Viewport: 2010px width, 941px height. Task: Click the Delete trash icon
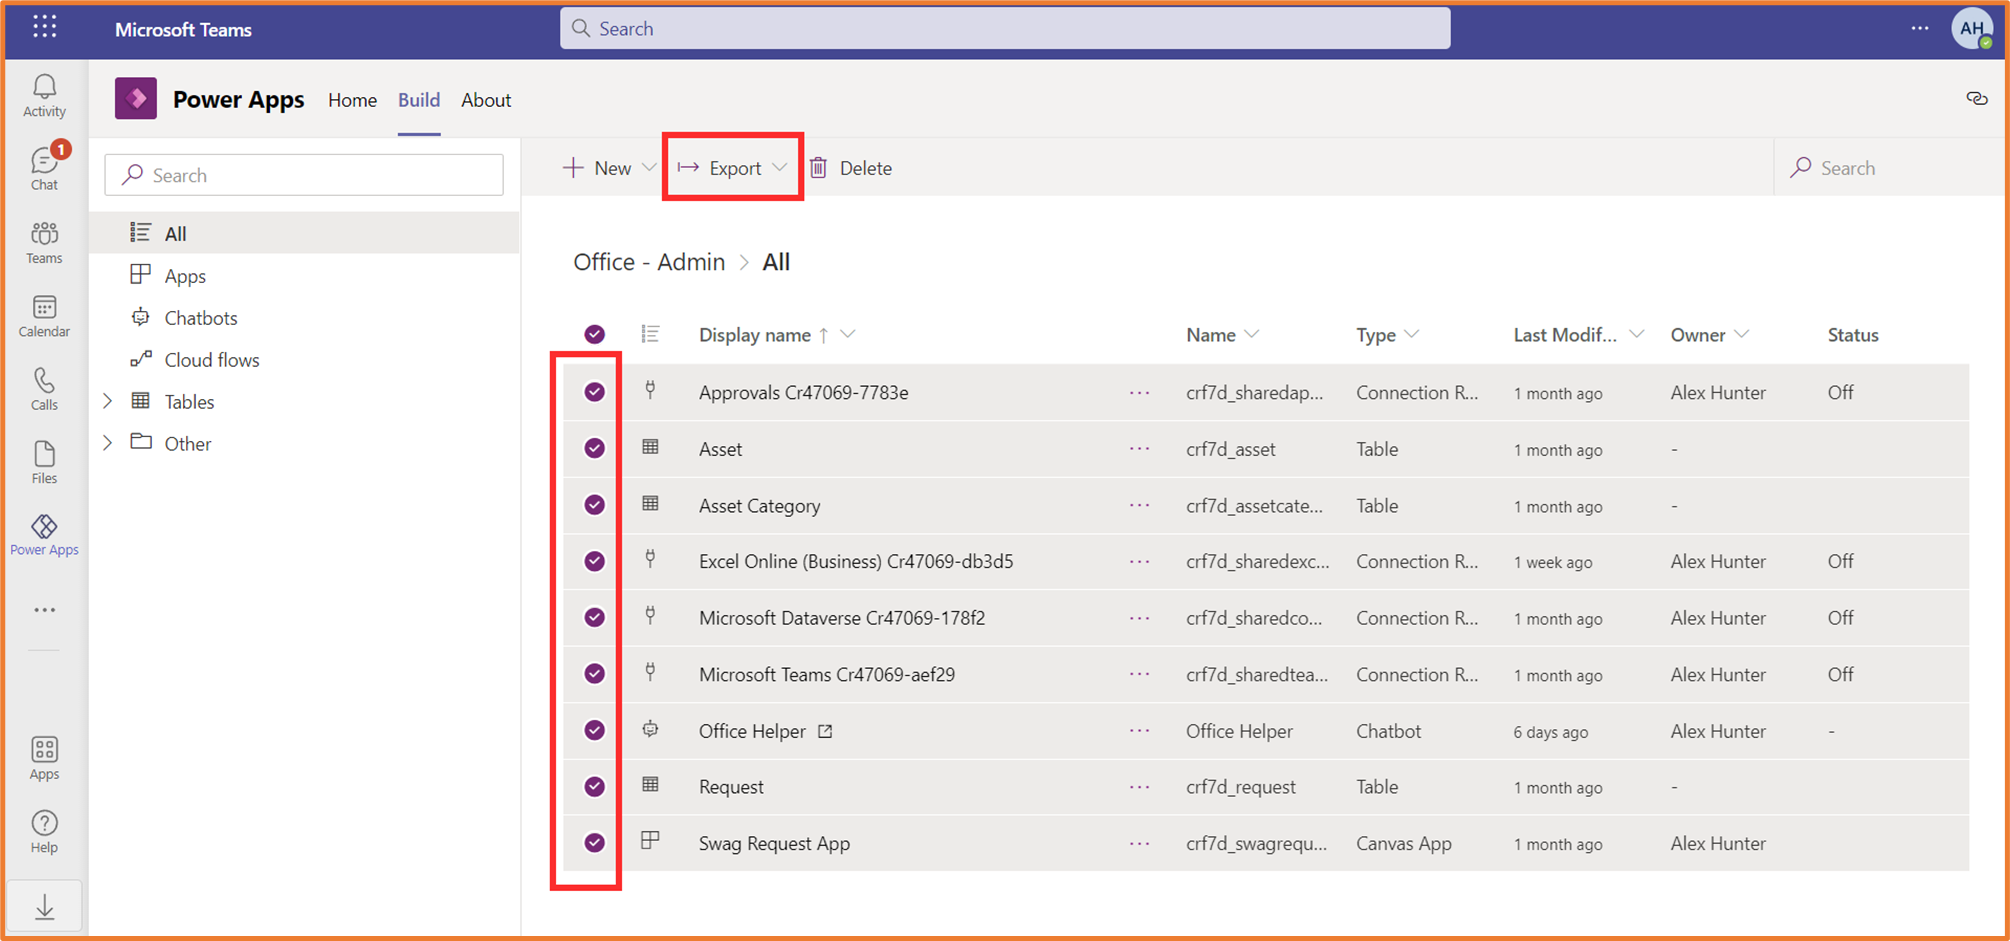[x=818, y=167]
